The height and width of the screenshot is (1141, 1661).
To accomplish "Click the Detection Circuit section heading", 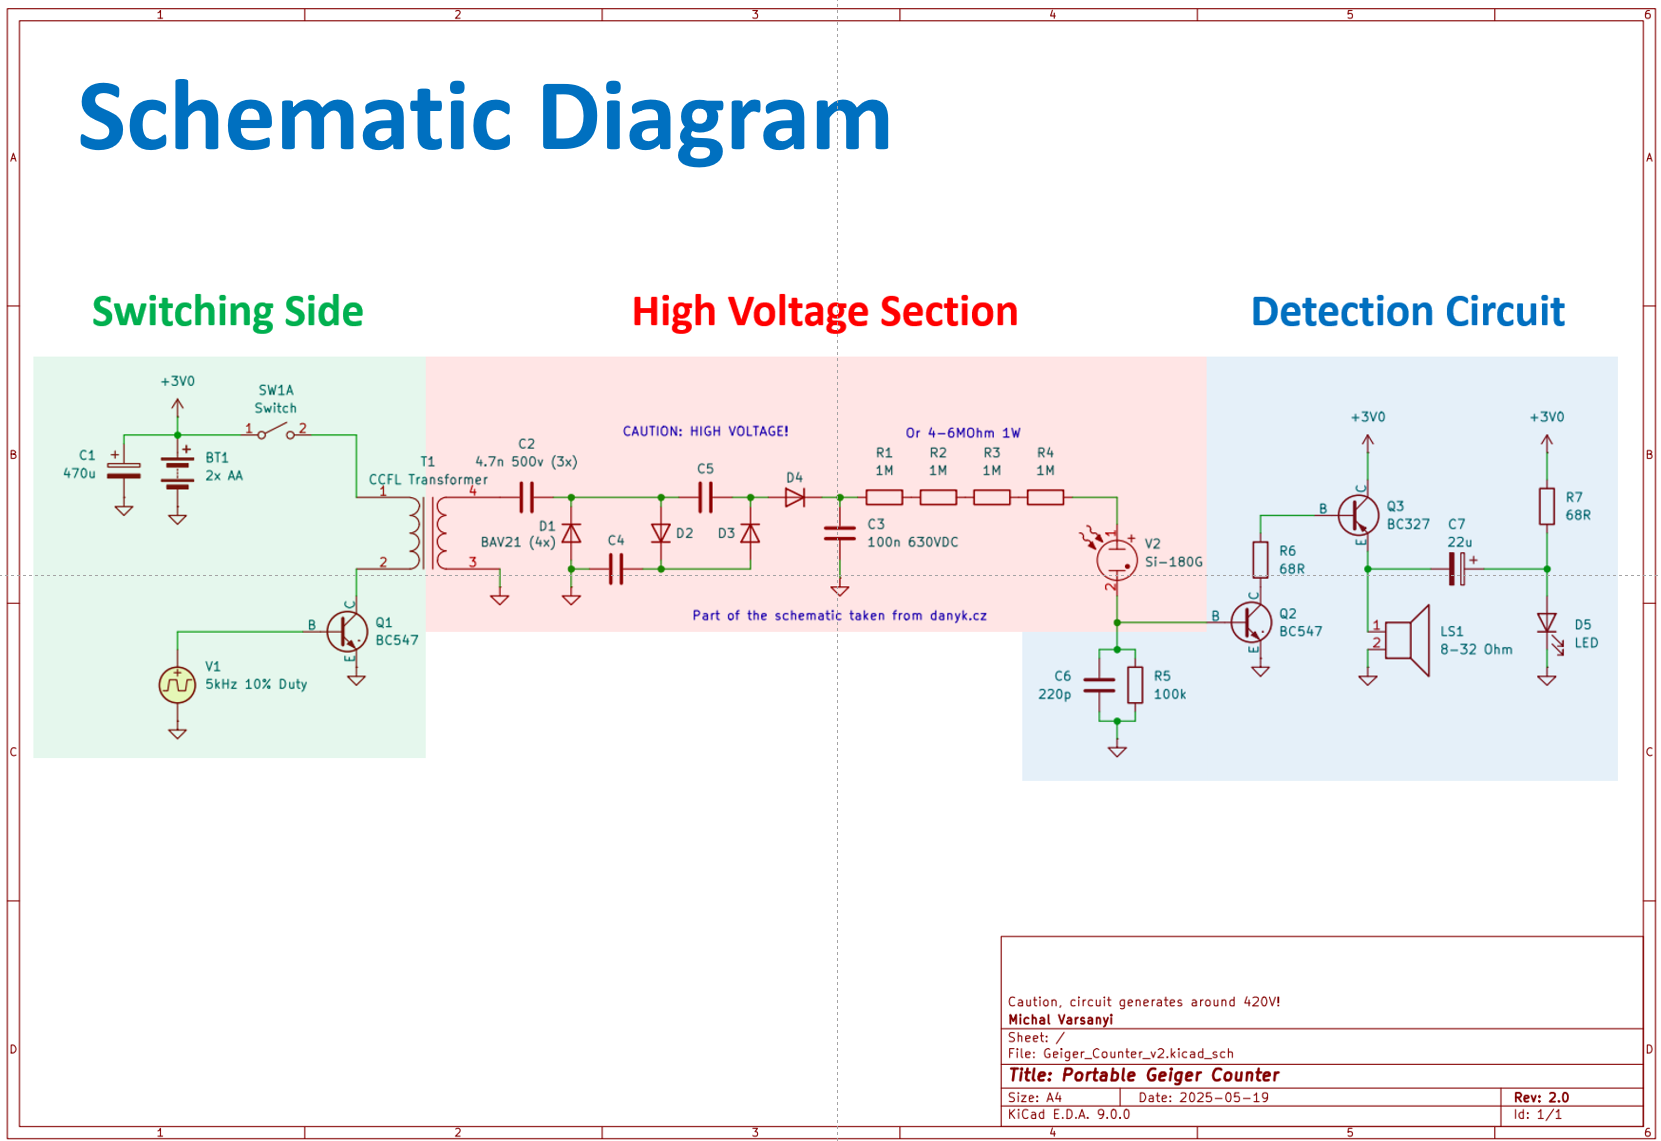I will coord(1406,311).
